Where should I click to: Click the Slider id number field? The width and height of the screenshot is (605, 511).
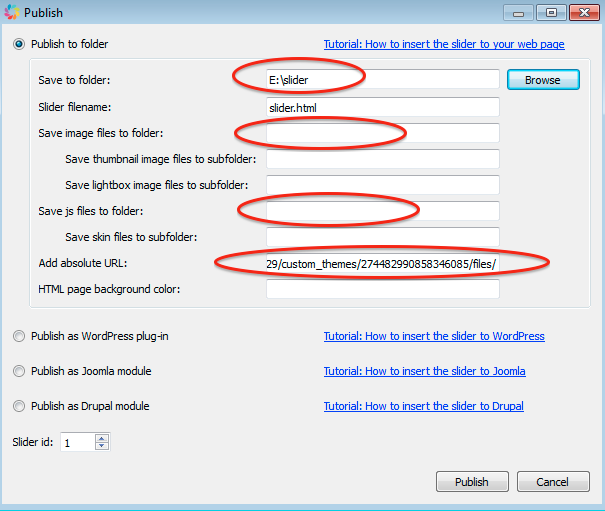tap(78, 442)
